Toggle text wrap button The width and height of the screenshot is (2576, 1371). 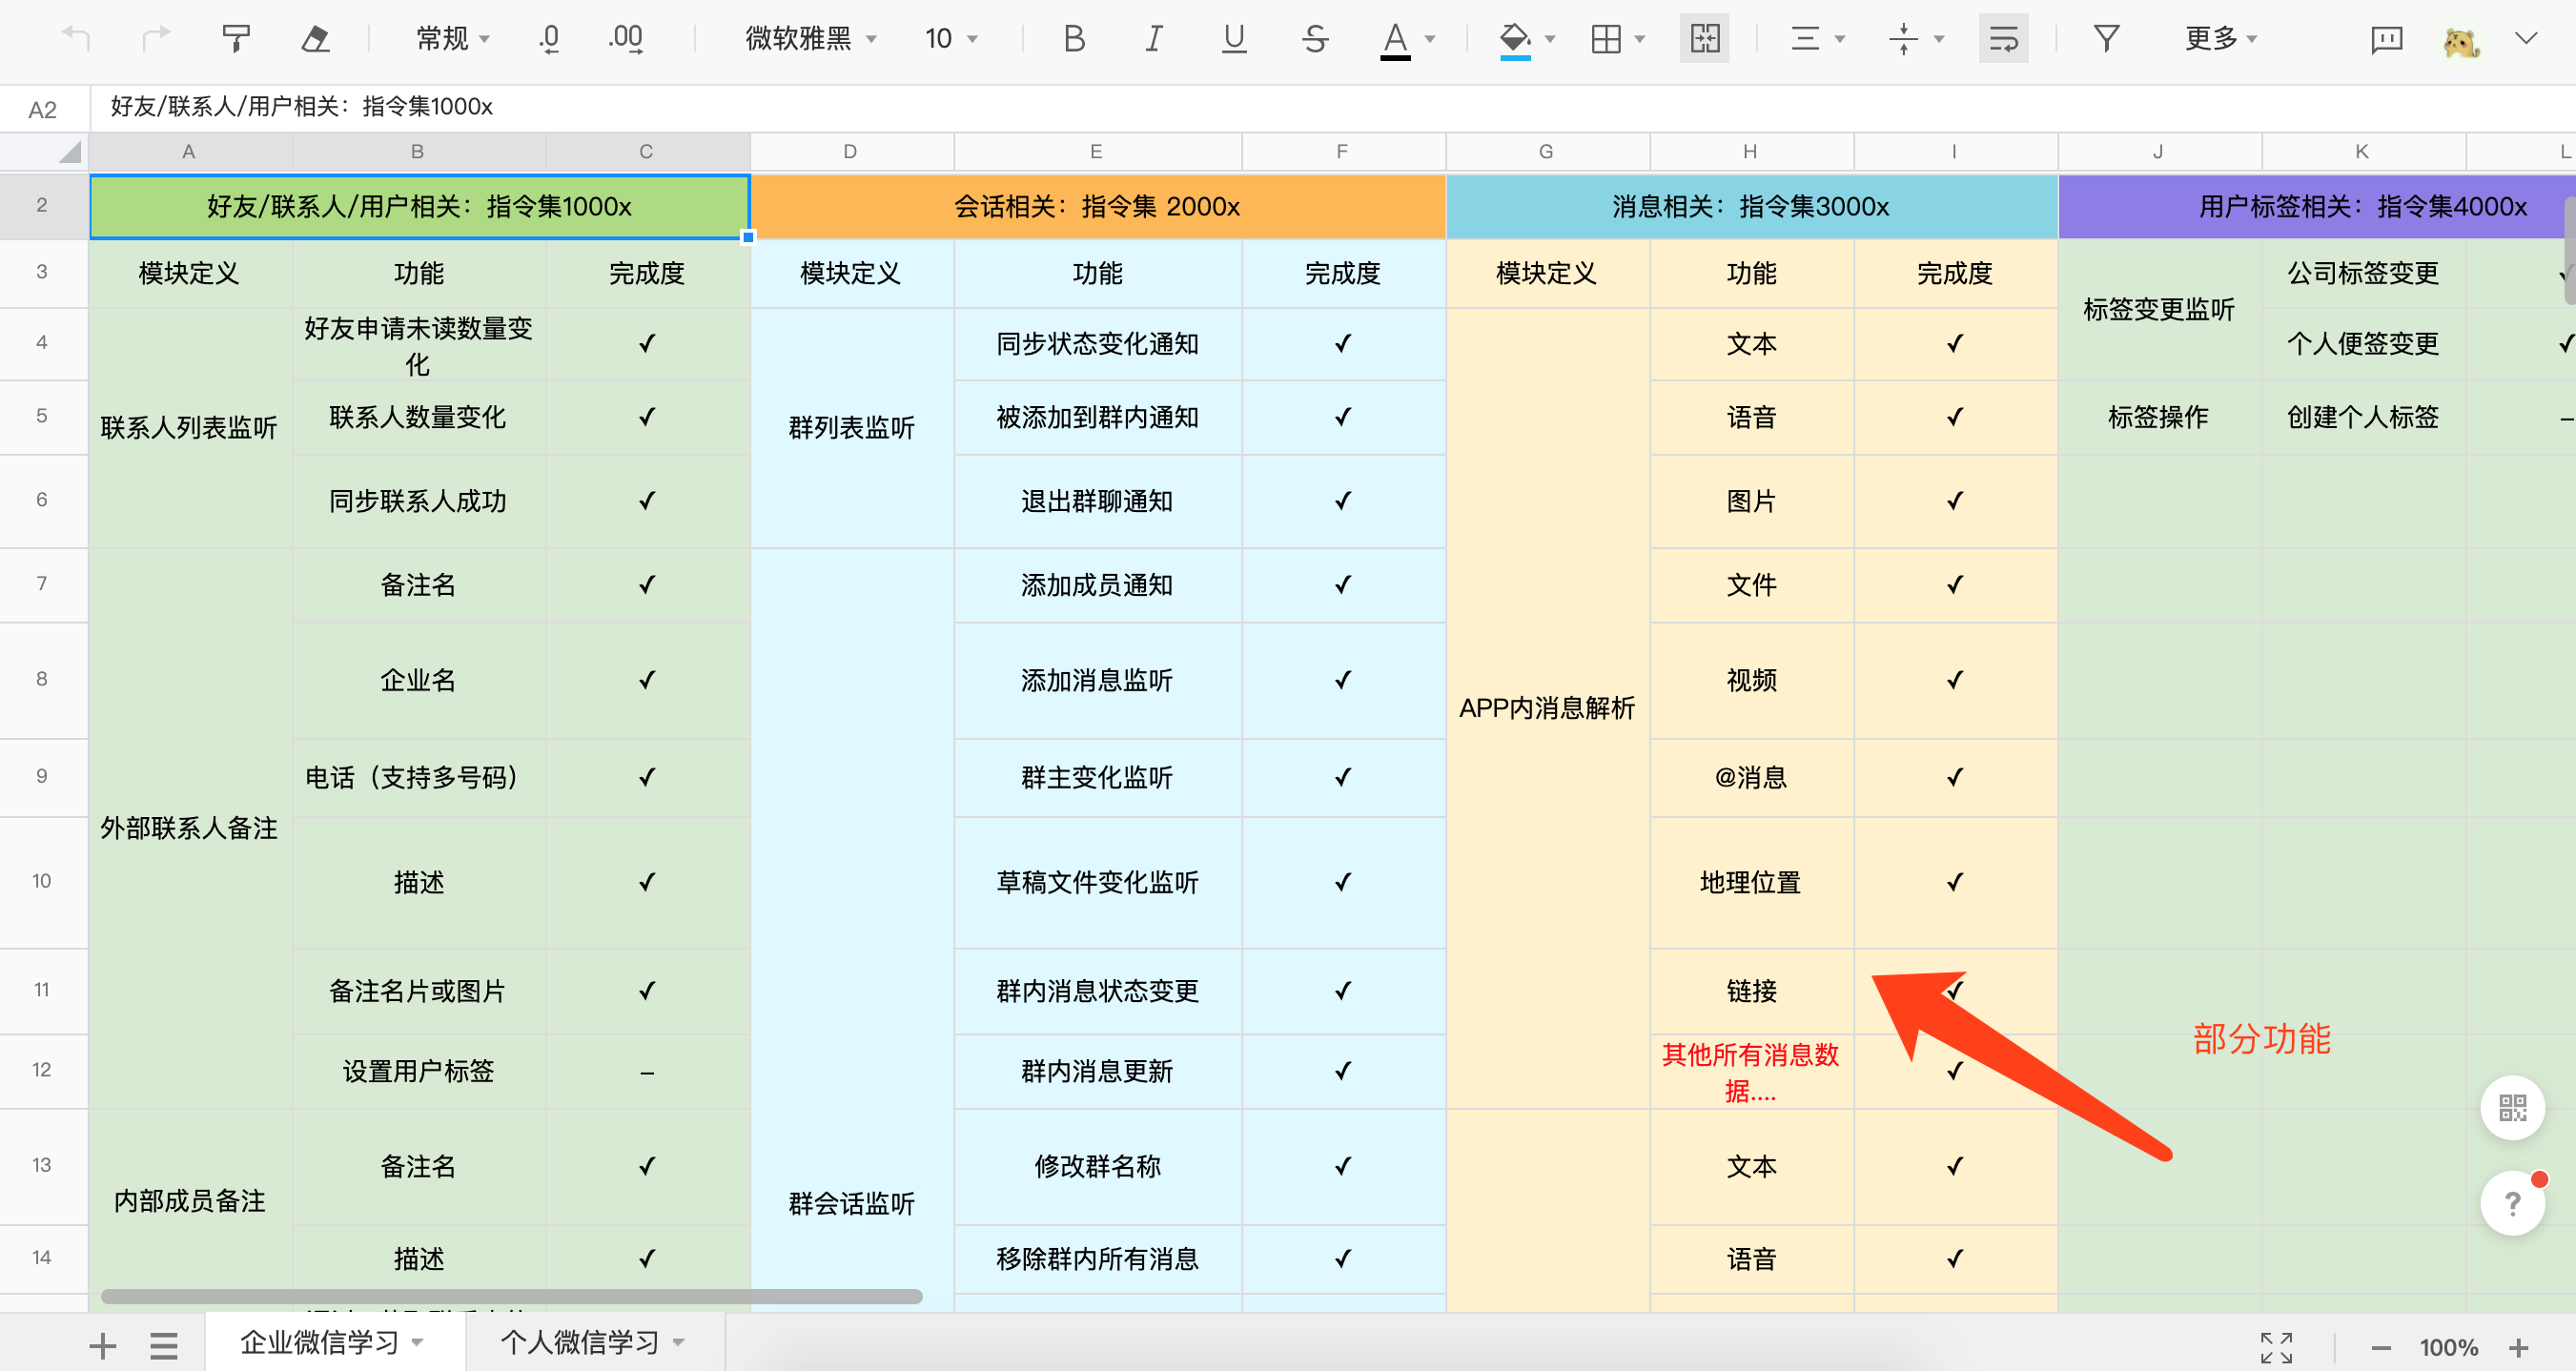point(2003,39)
